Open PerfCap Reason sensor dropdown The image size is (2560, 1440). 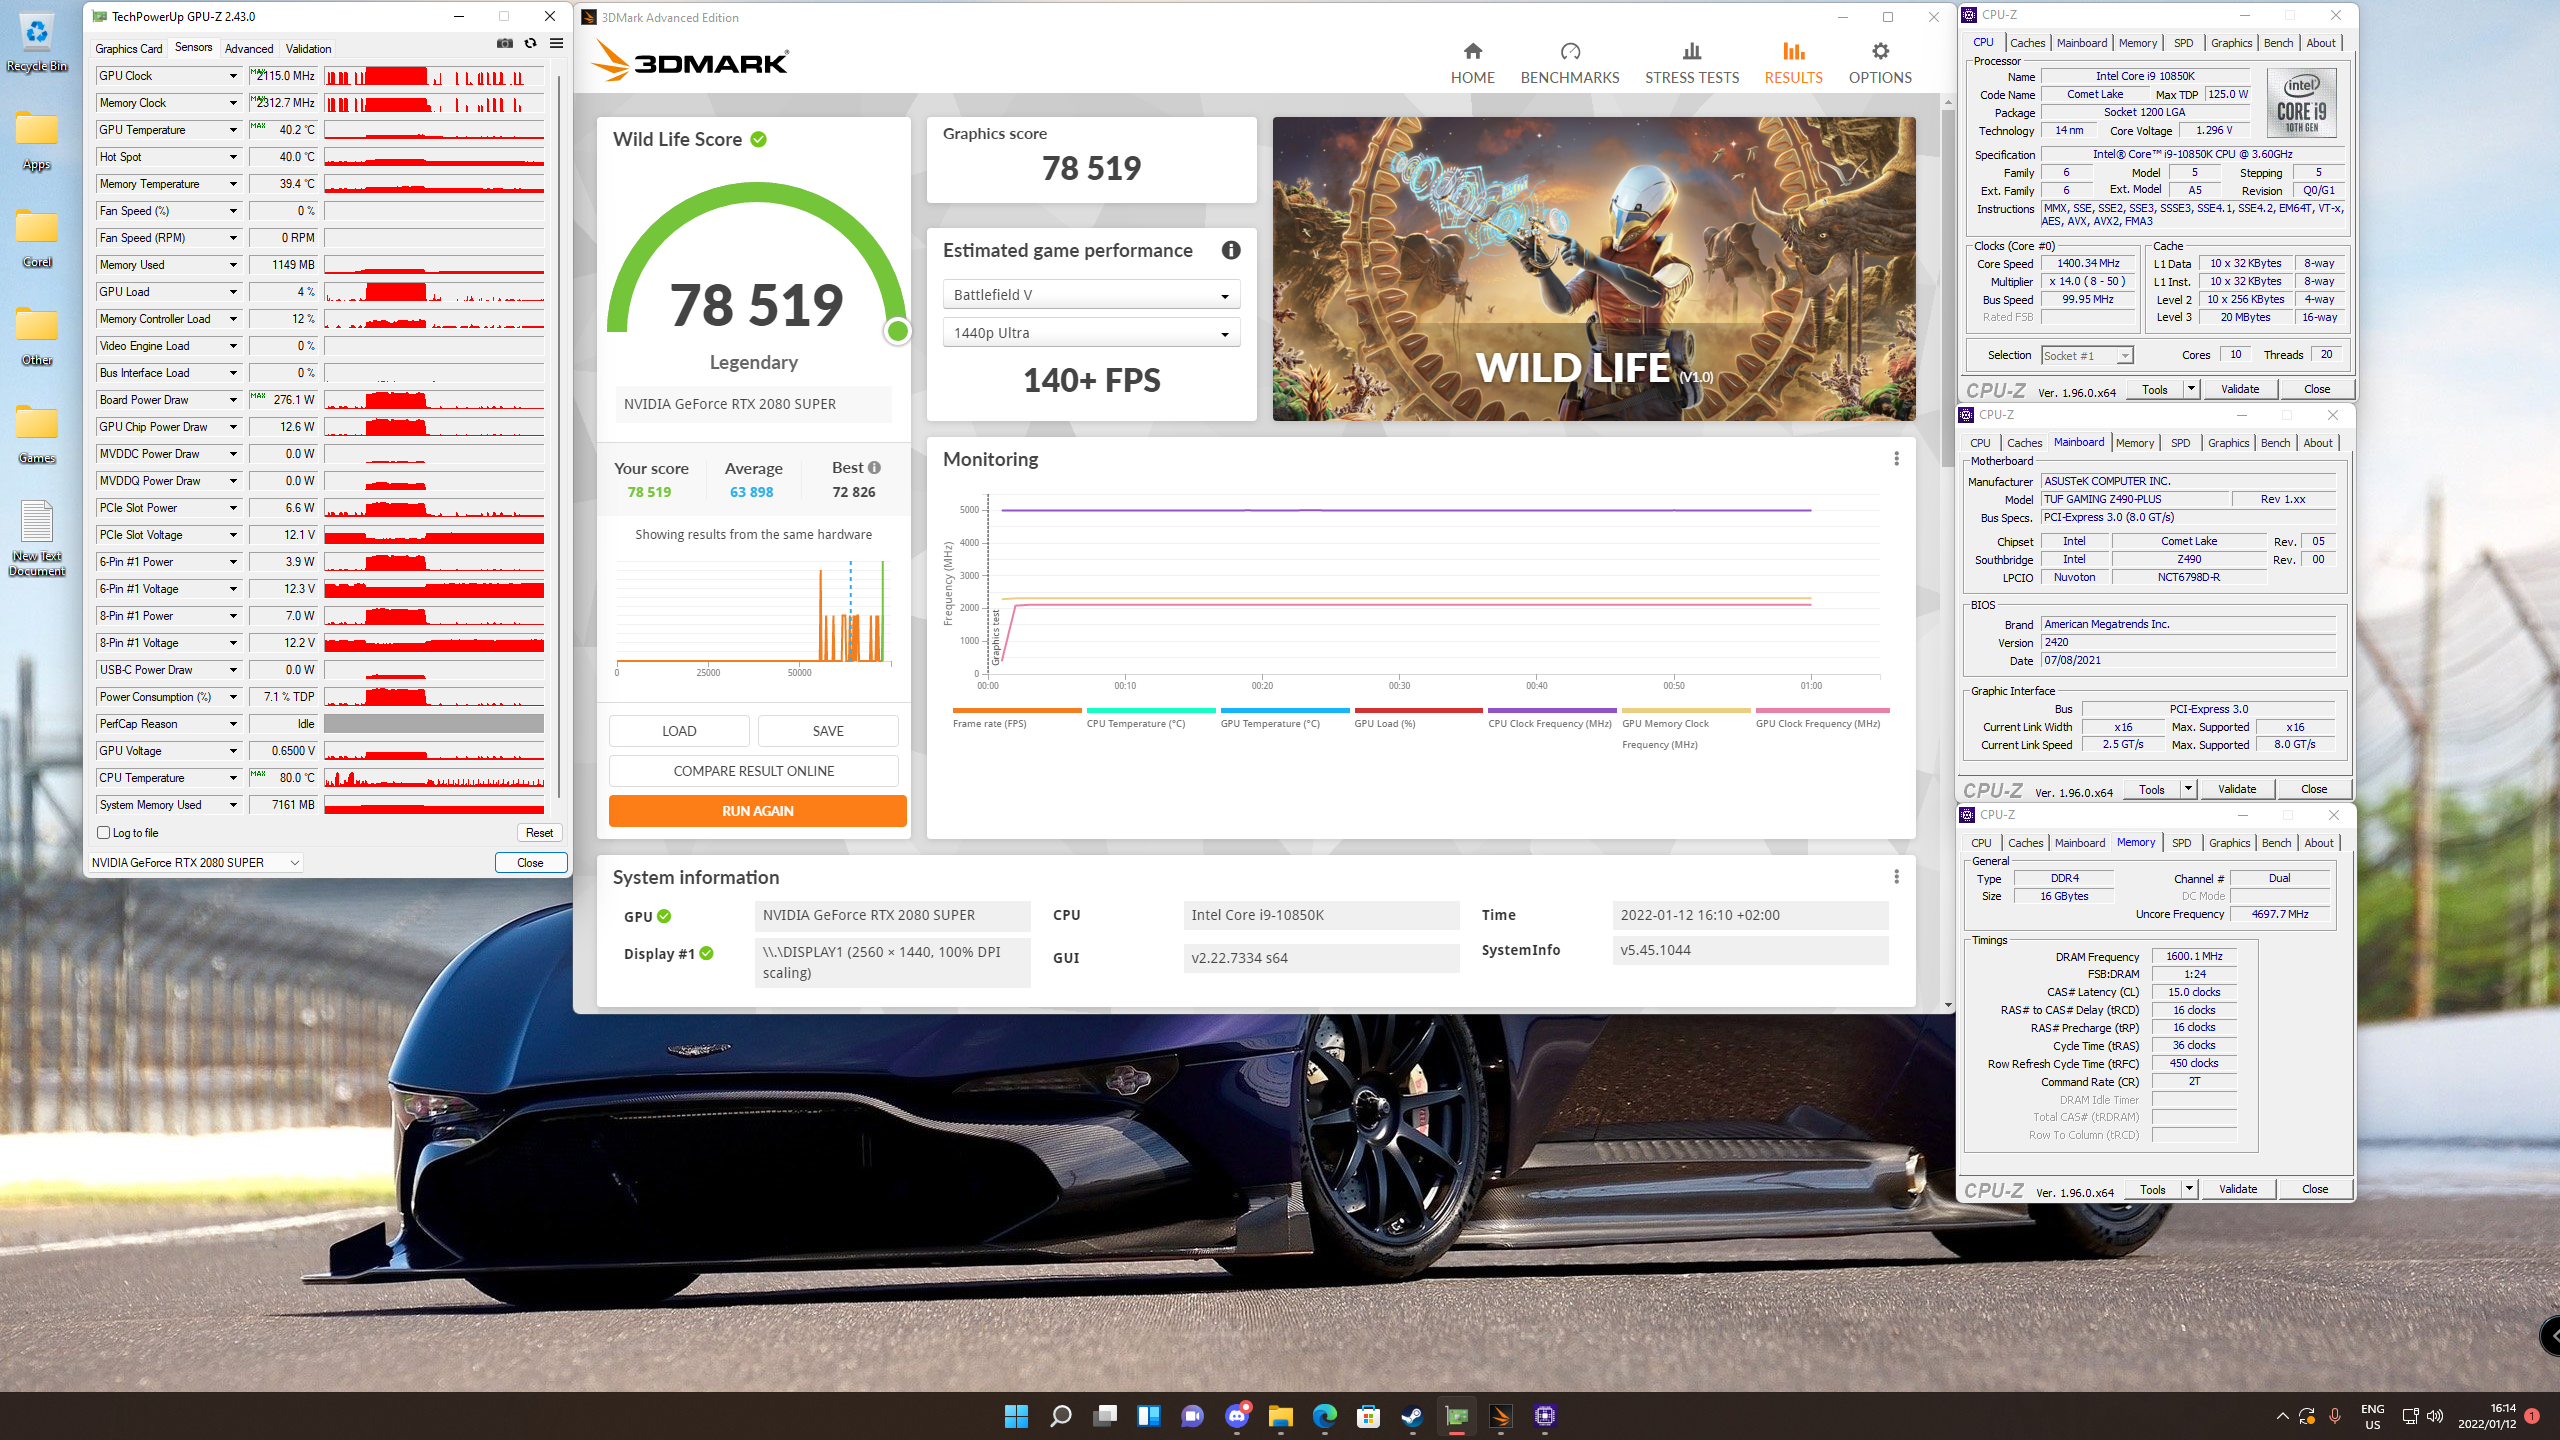click(x=233, y=724)
